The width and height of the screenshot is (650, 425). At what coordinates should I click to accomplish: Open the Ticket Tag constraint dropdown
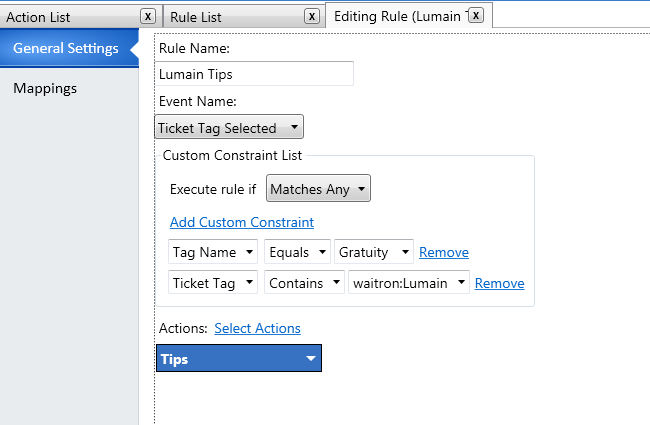coord(214,283)
